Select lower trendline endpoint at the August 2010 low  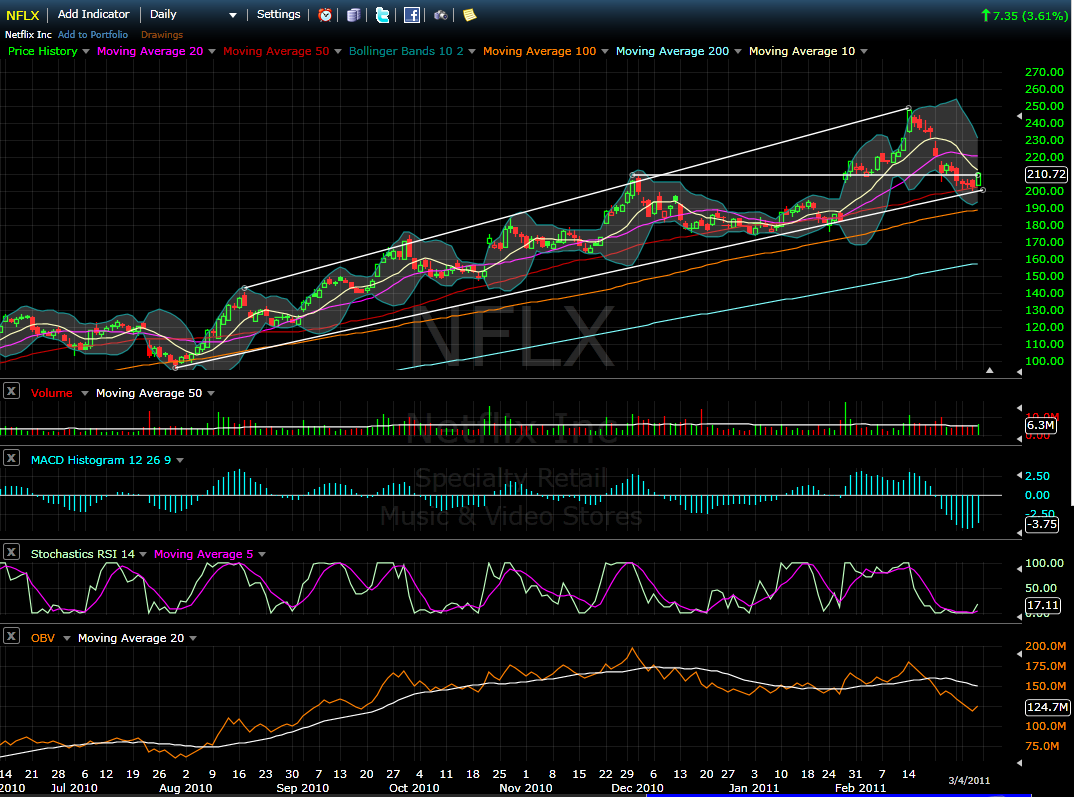click(x=175, y=368)
